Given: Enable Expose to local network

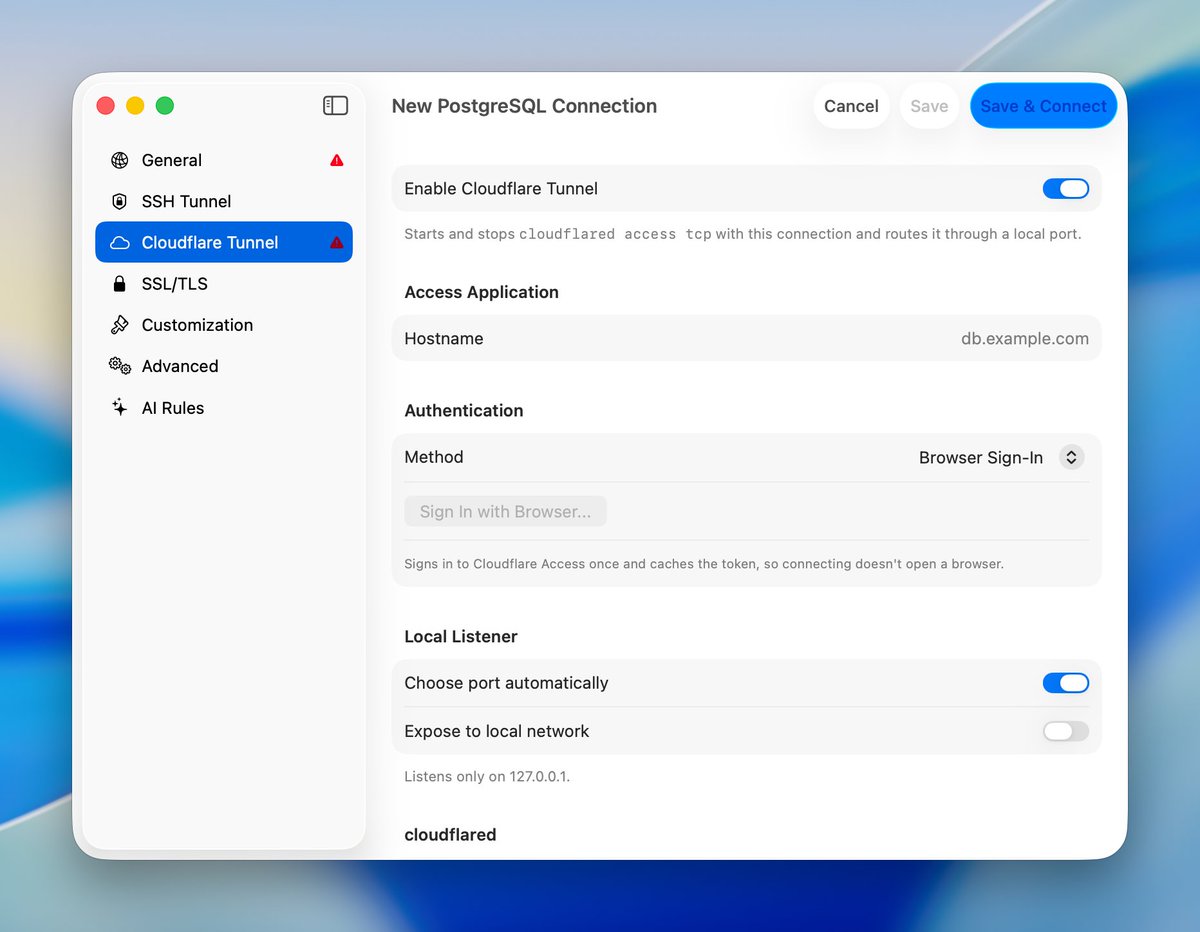Looking at the screenshot, I should tap(1066, 731).
